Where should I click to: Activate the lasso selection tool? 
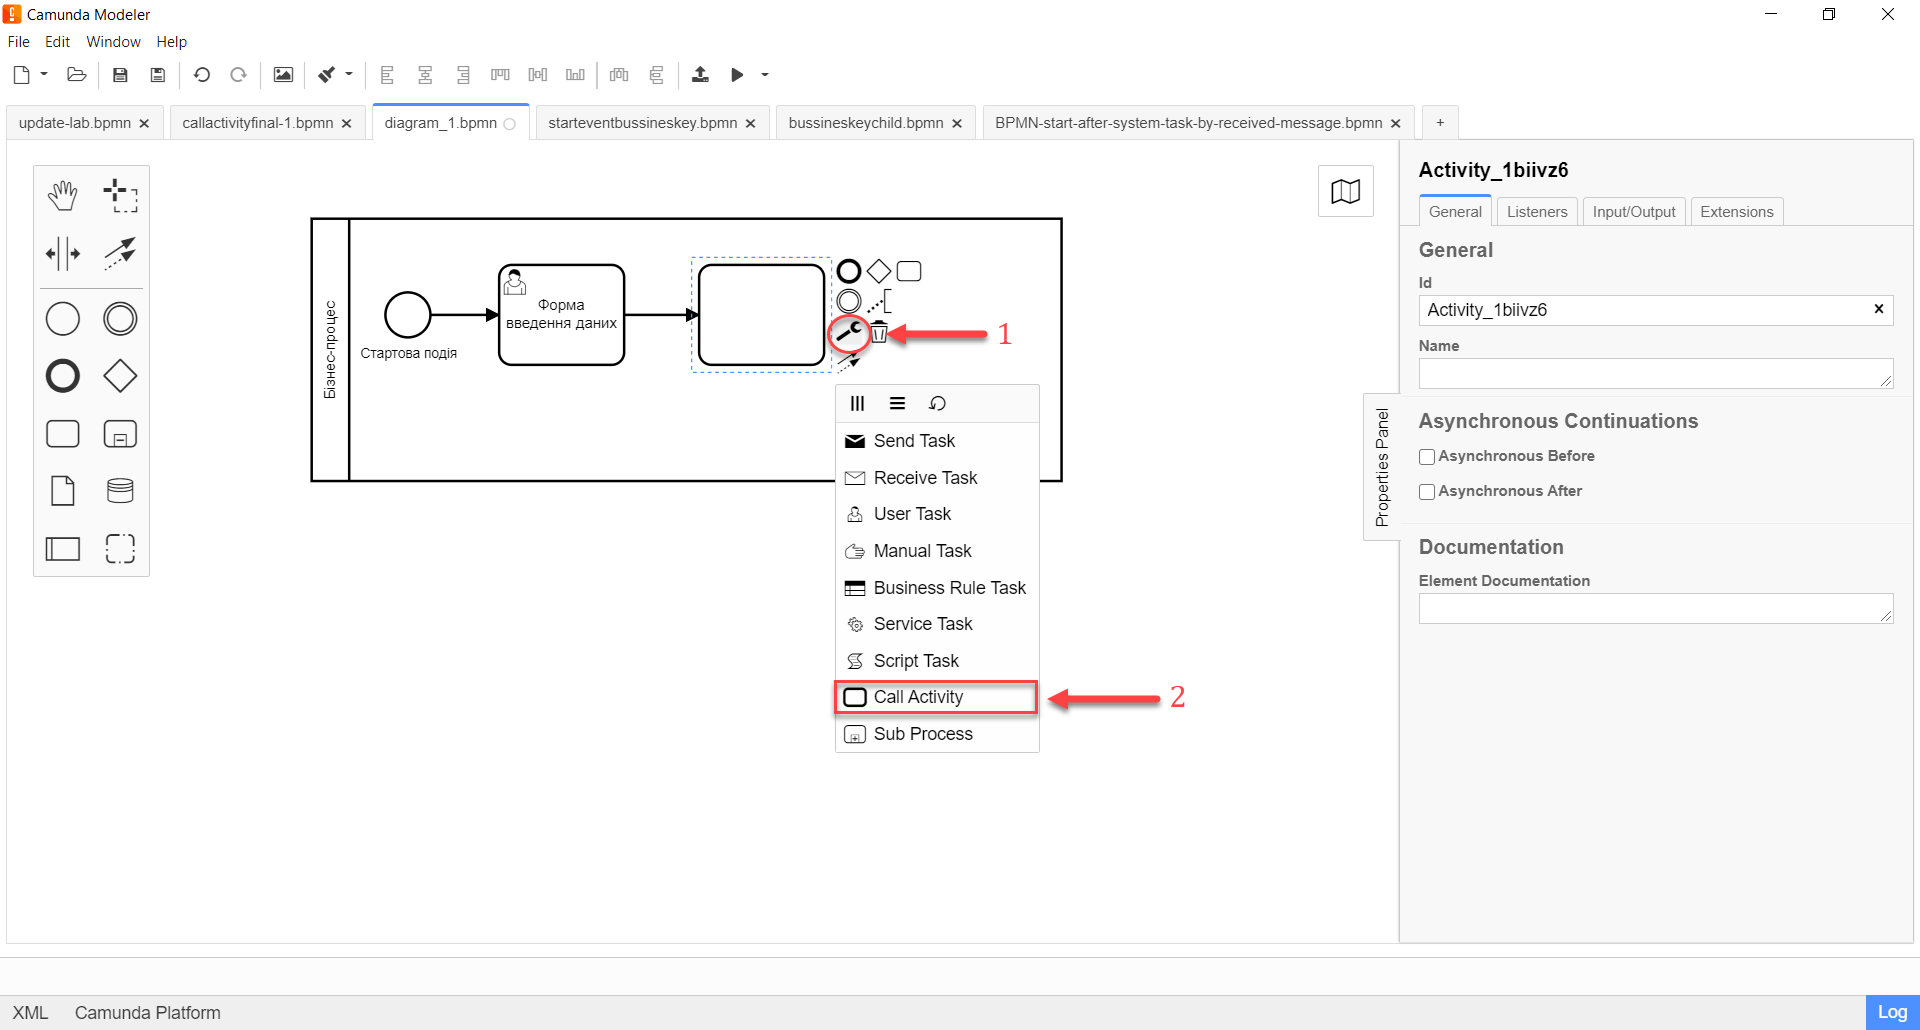tap(120, 195)
